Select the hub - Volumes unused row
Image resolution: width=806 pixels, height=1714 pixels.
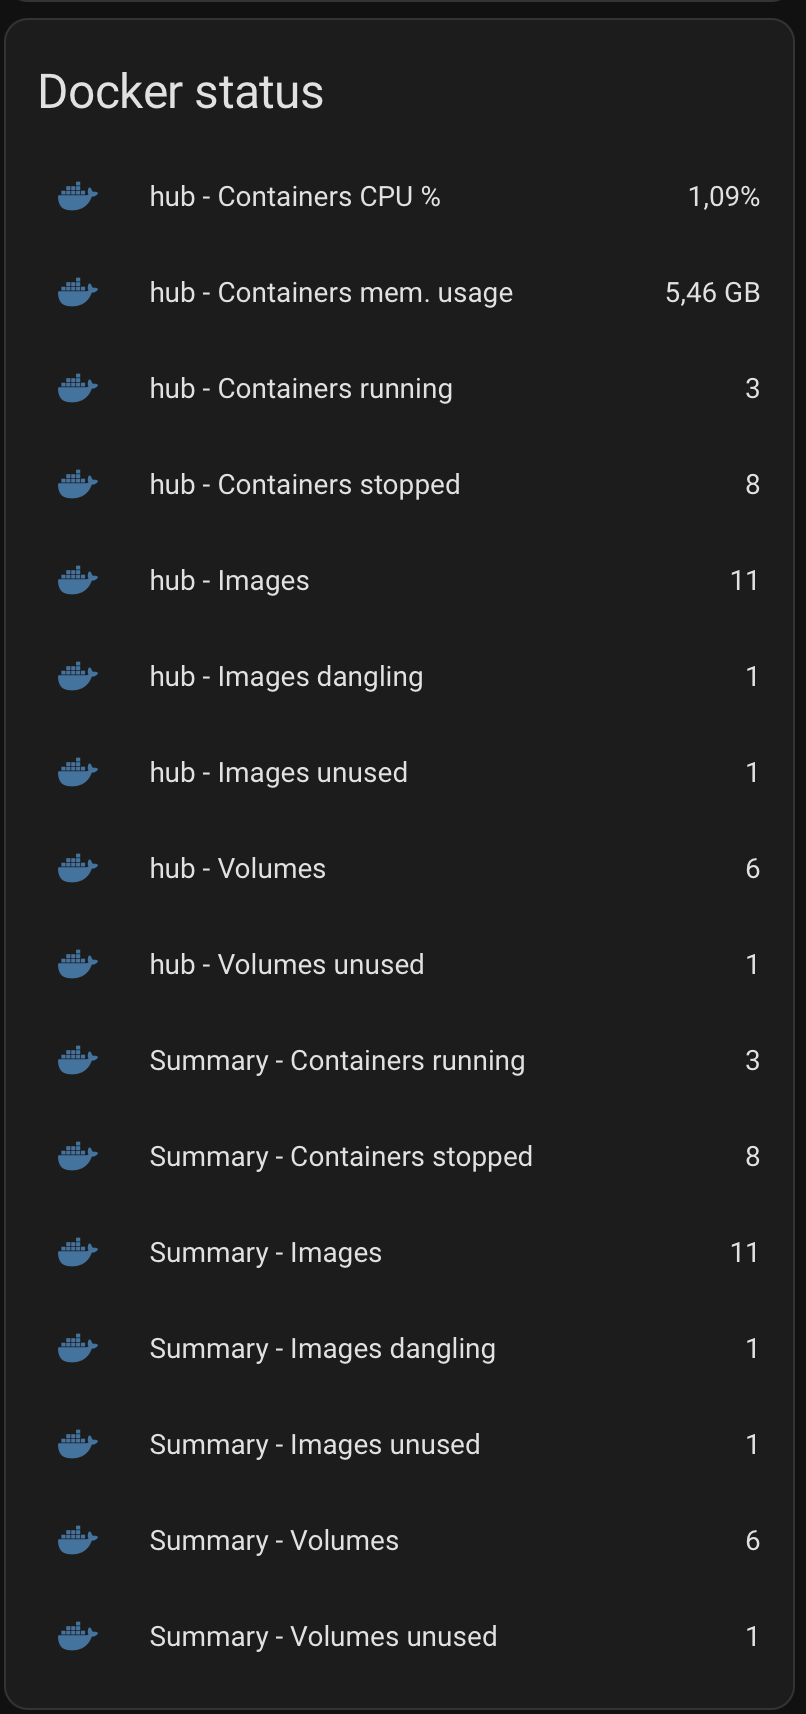point(286,964)
